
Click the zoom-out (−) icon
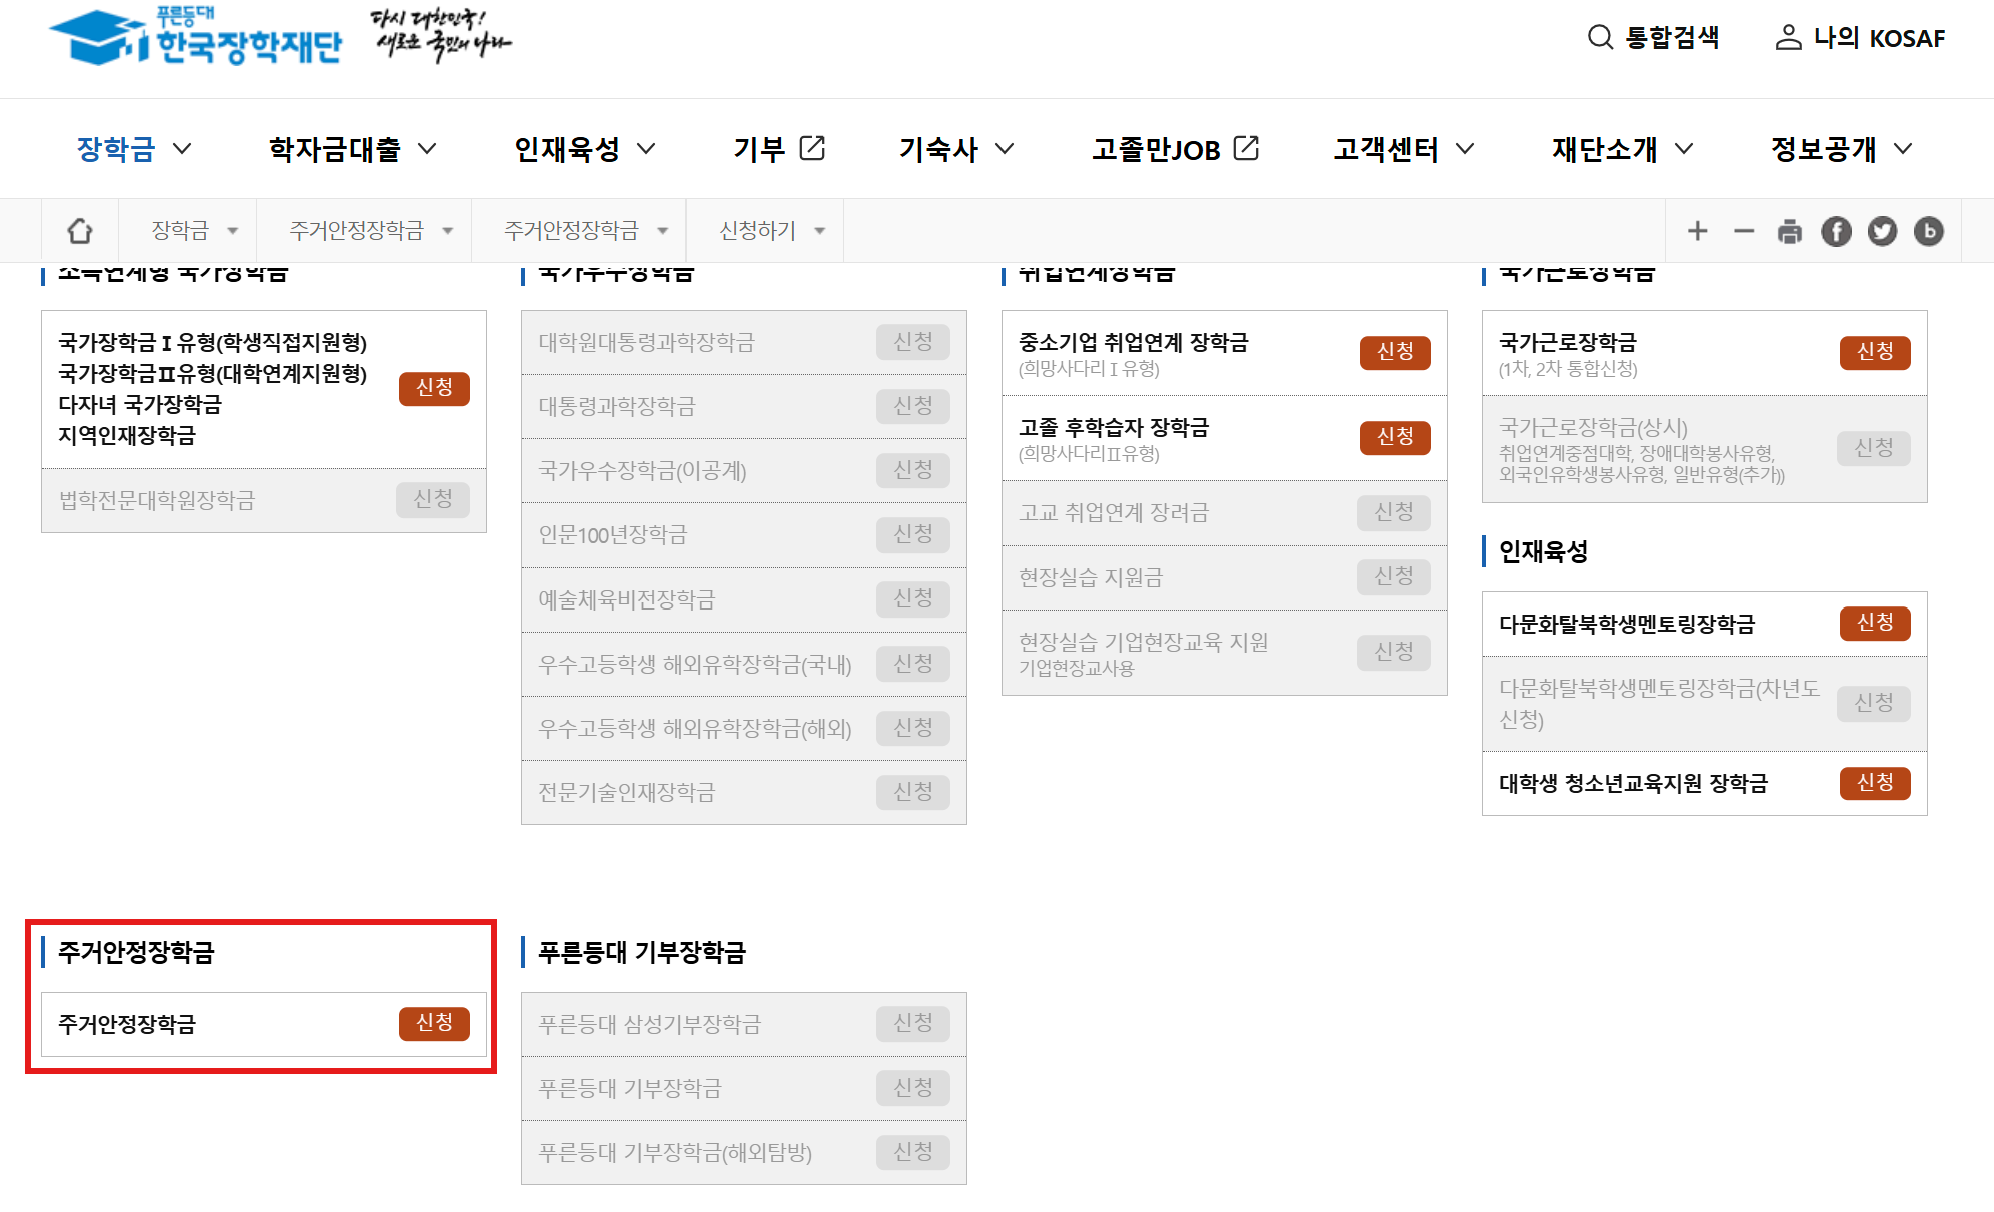[x=1743, y=231]
